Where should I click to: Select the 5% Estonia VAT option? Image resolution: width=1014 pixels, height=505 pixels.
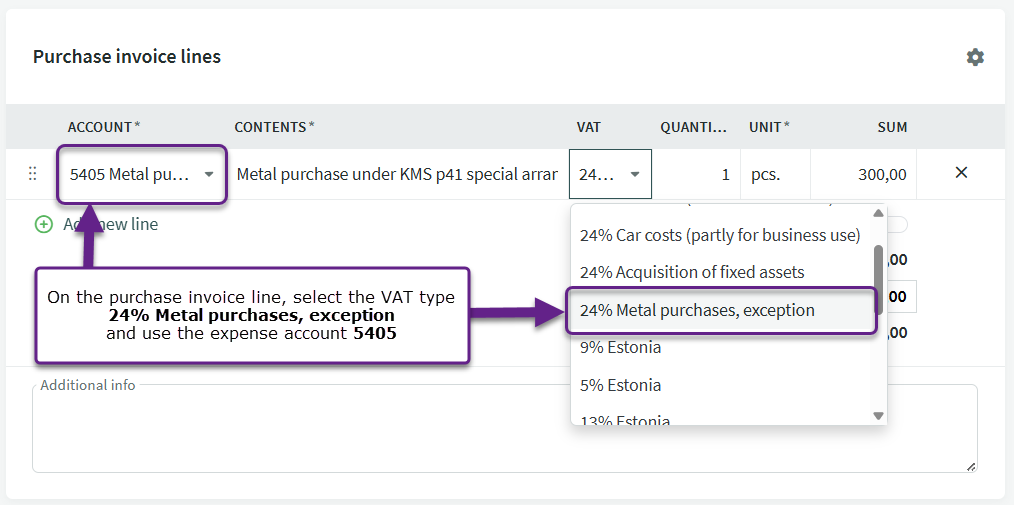[x=620, y=385]
